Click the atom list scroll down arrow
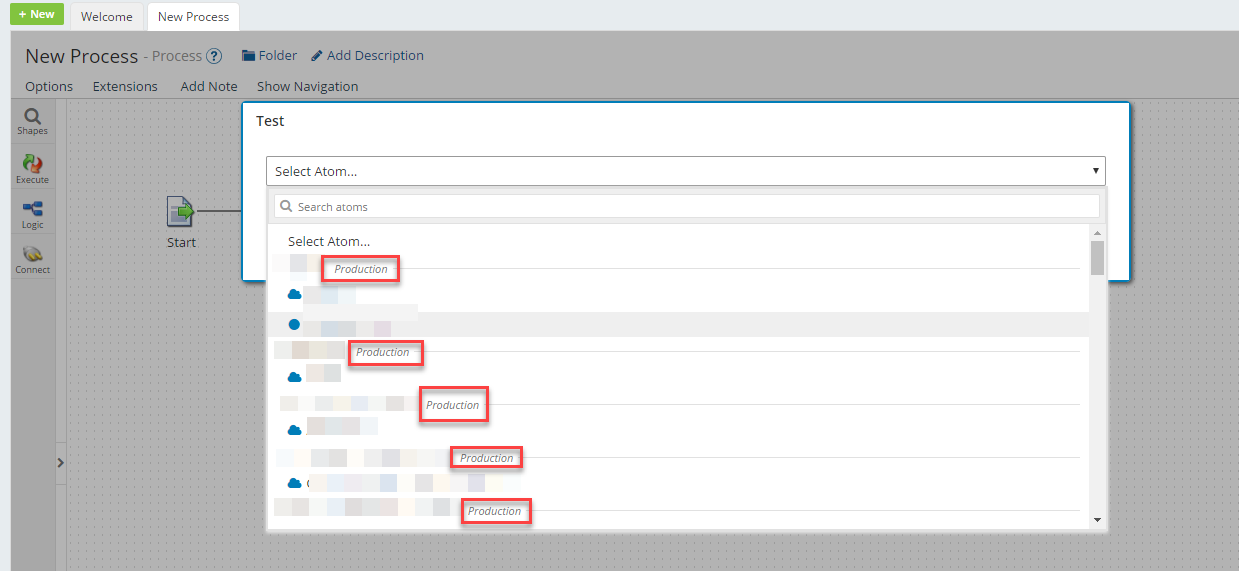Image resolution: width=1239 pixels, height=571 pixels. (1097, 519)
